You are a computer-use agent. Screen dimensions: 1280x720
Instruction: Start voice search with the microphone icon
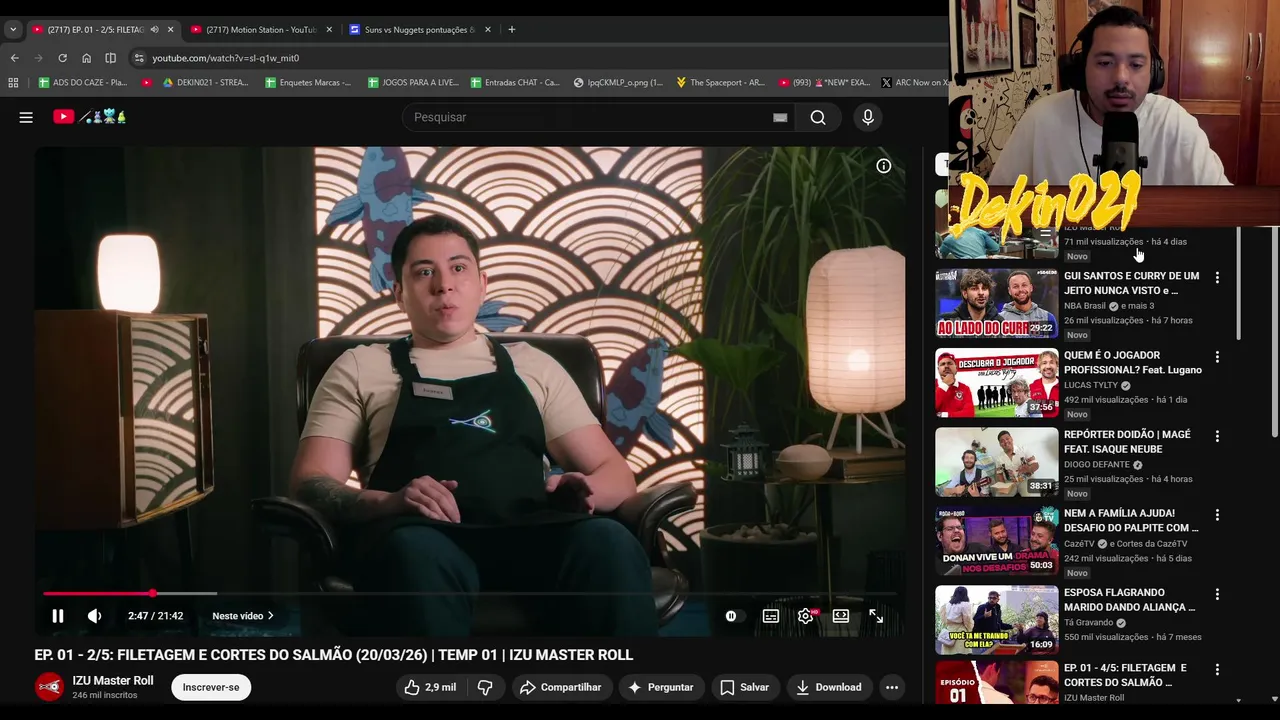point(868,117)
